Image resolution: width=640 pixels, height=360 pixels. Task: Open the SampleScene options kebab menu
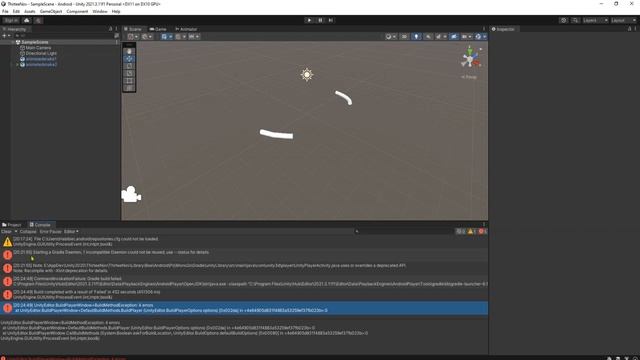tap(117, 42)
